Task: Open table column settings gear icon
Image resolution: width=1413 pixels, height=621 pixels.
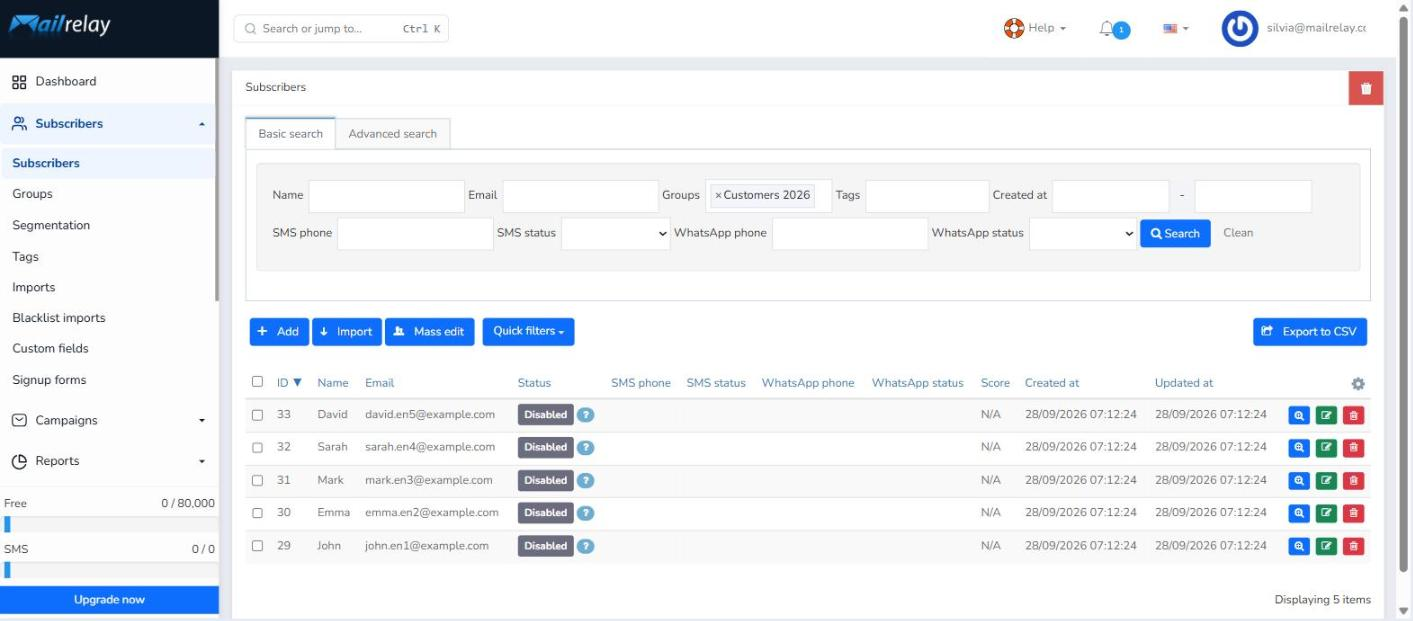Action: 1358,384
